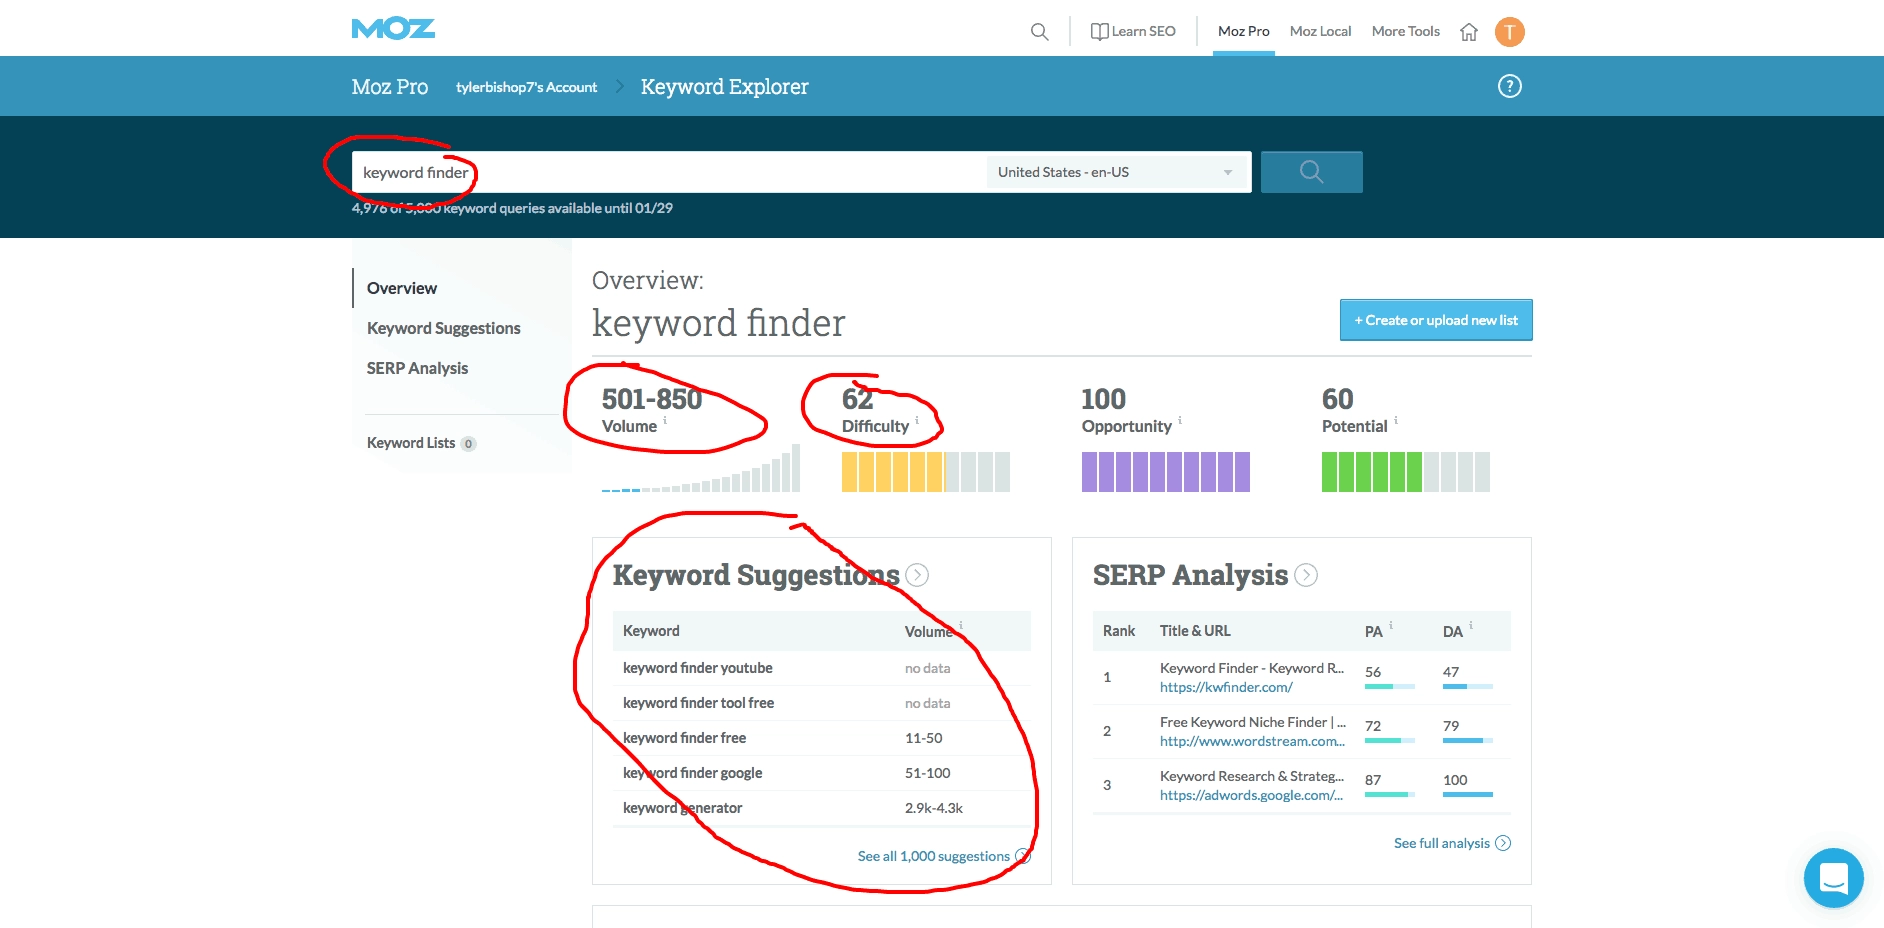Click Difficulty info icon
This screenshot has width=1884, height=928.
point(917,421)
